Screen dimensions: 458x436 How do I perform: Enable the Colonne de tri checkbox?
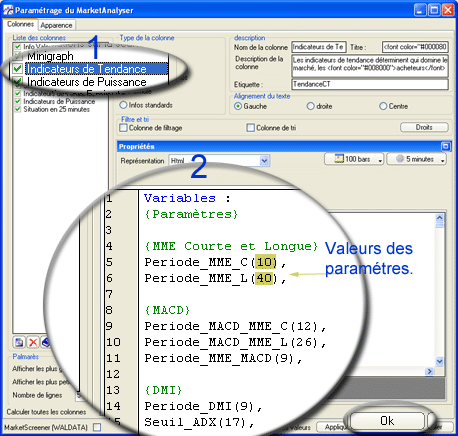[250, 128]
